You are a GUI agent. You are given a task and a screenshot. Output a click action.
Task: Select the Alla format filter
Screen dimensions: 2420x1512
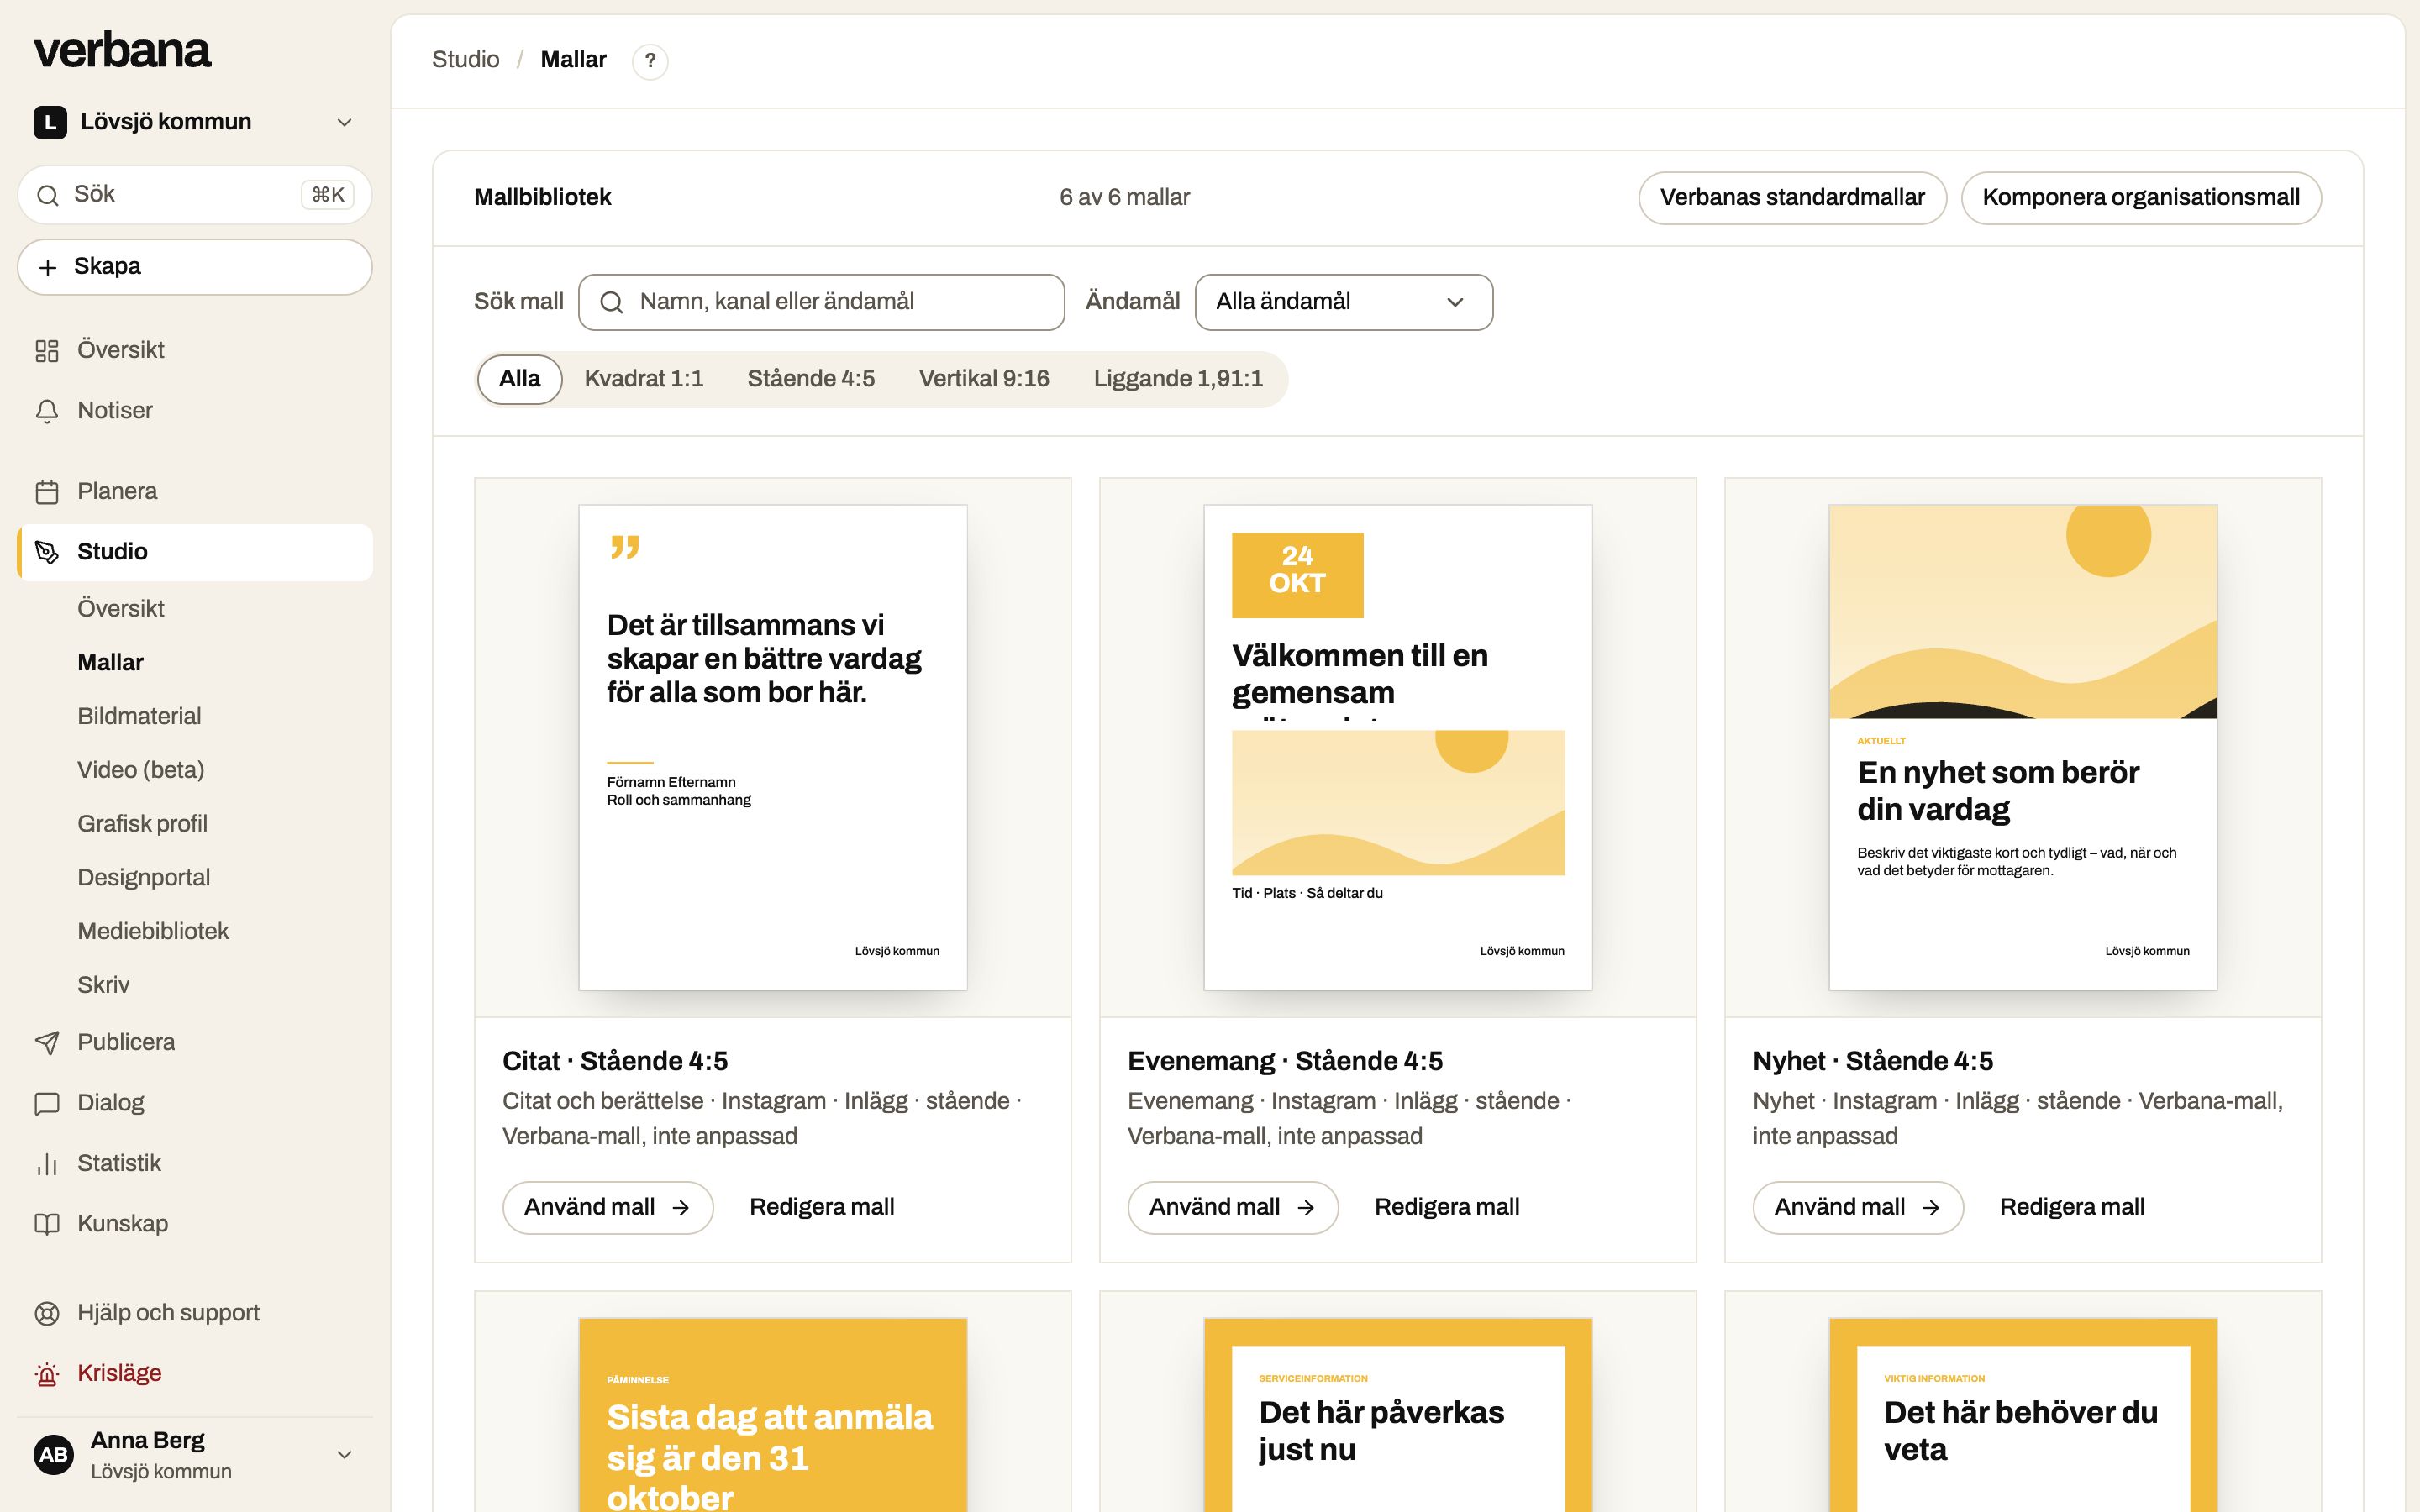(x=520, y=379)
